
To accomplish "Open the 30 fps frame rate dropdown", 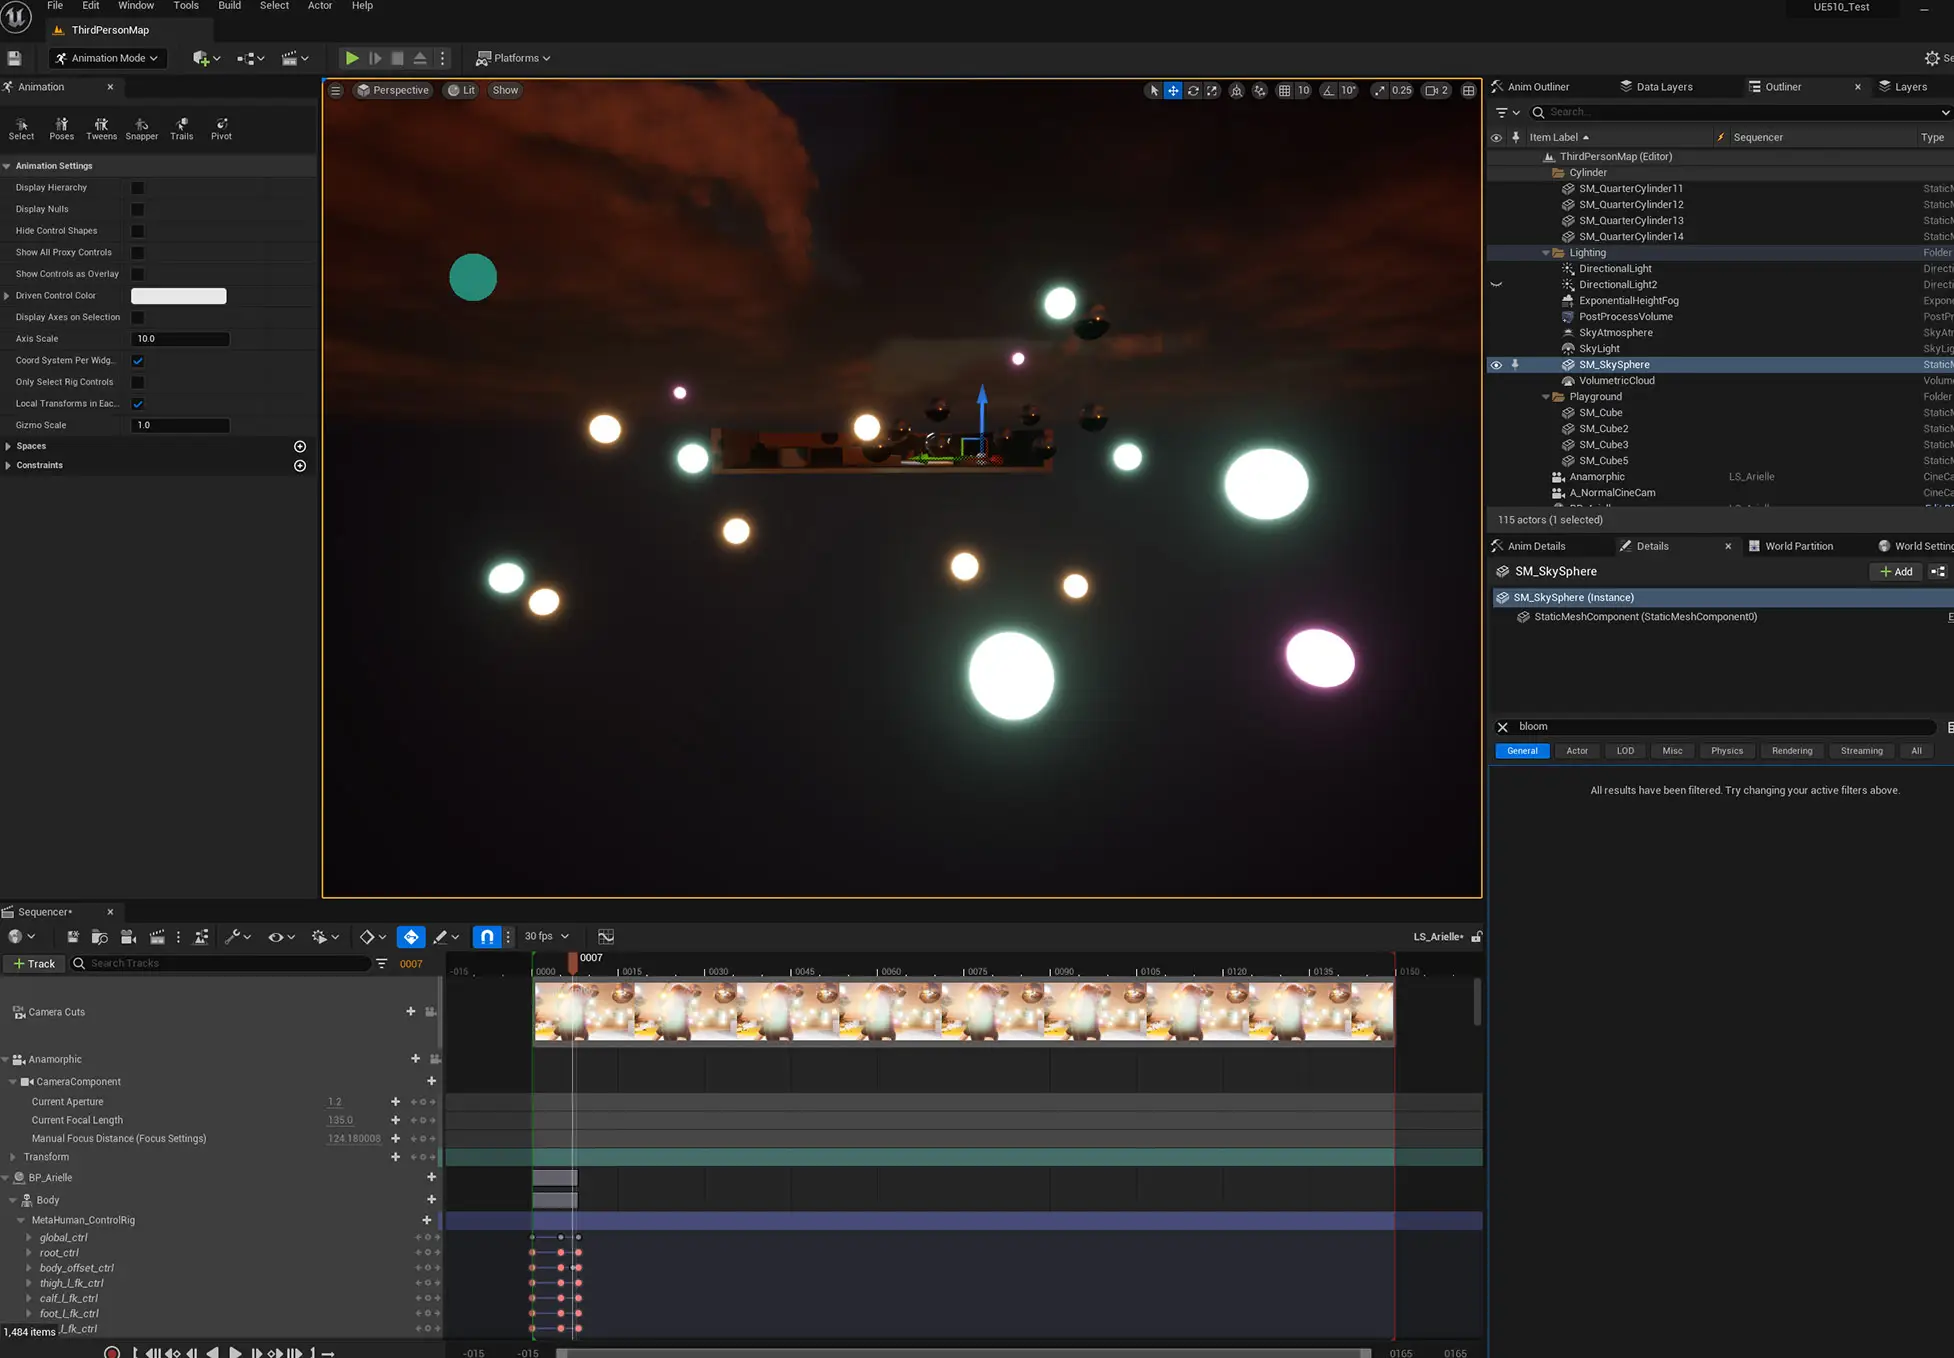I will point(546,936).
